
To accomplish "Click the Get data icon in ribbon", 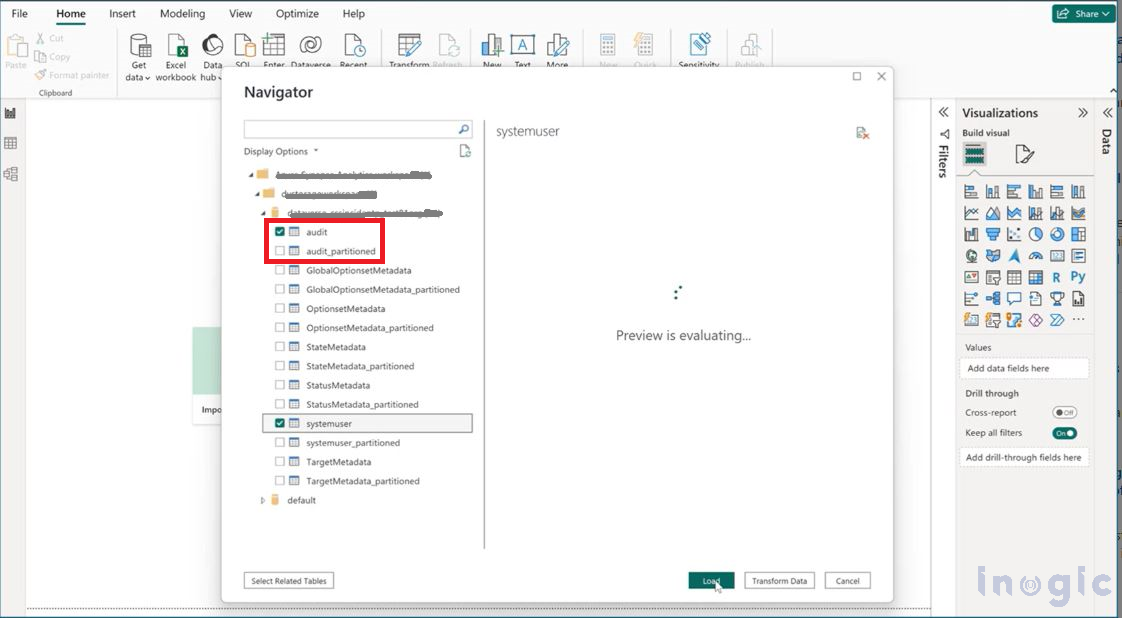I will pyautogui.click(x=140, y=46).
